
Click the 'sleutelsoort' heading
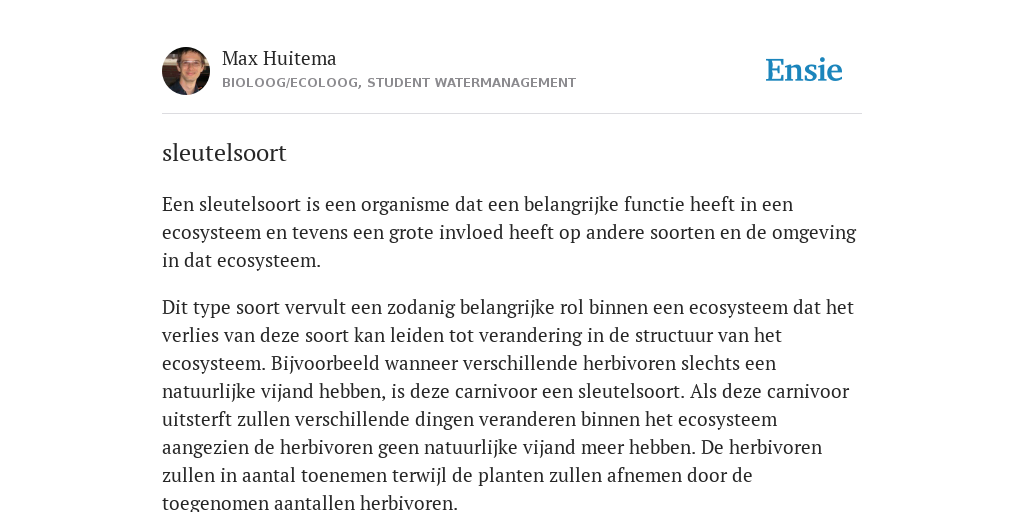click(x=224, y=153)
